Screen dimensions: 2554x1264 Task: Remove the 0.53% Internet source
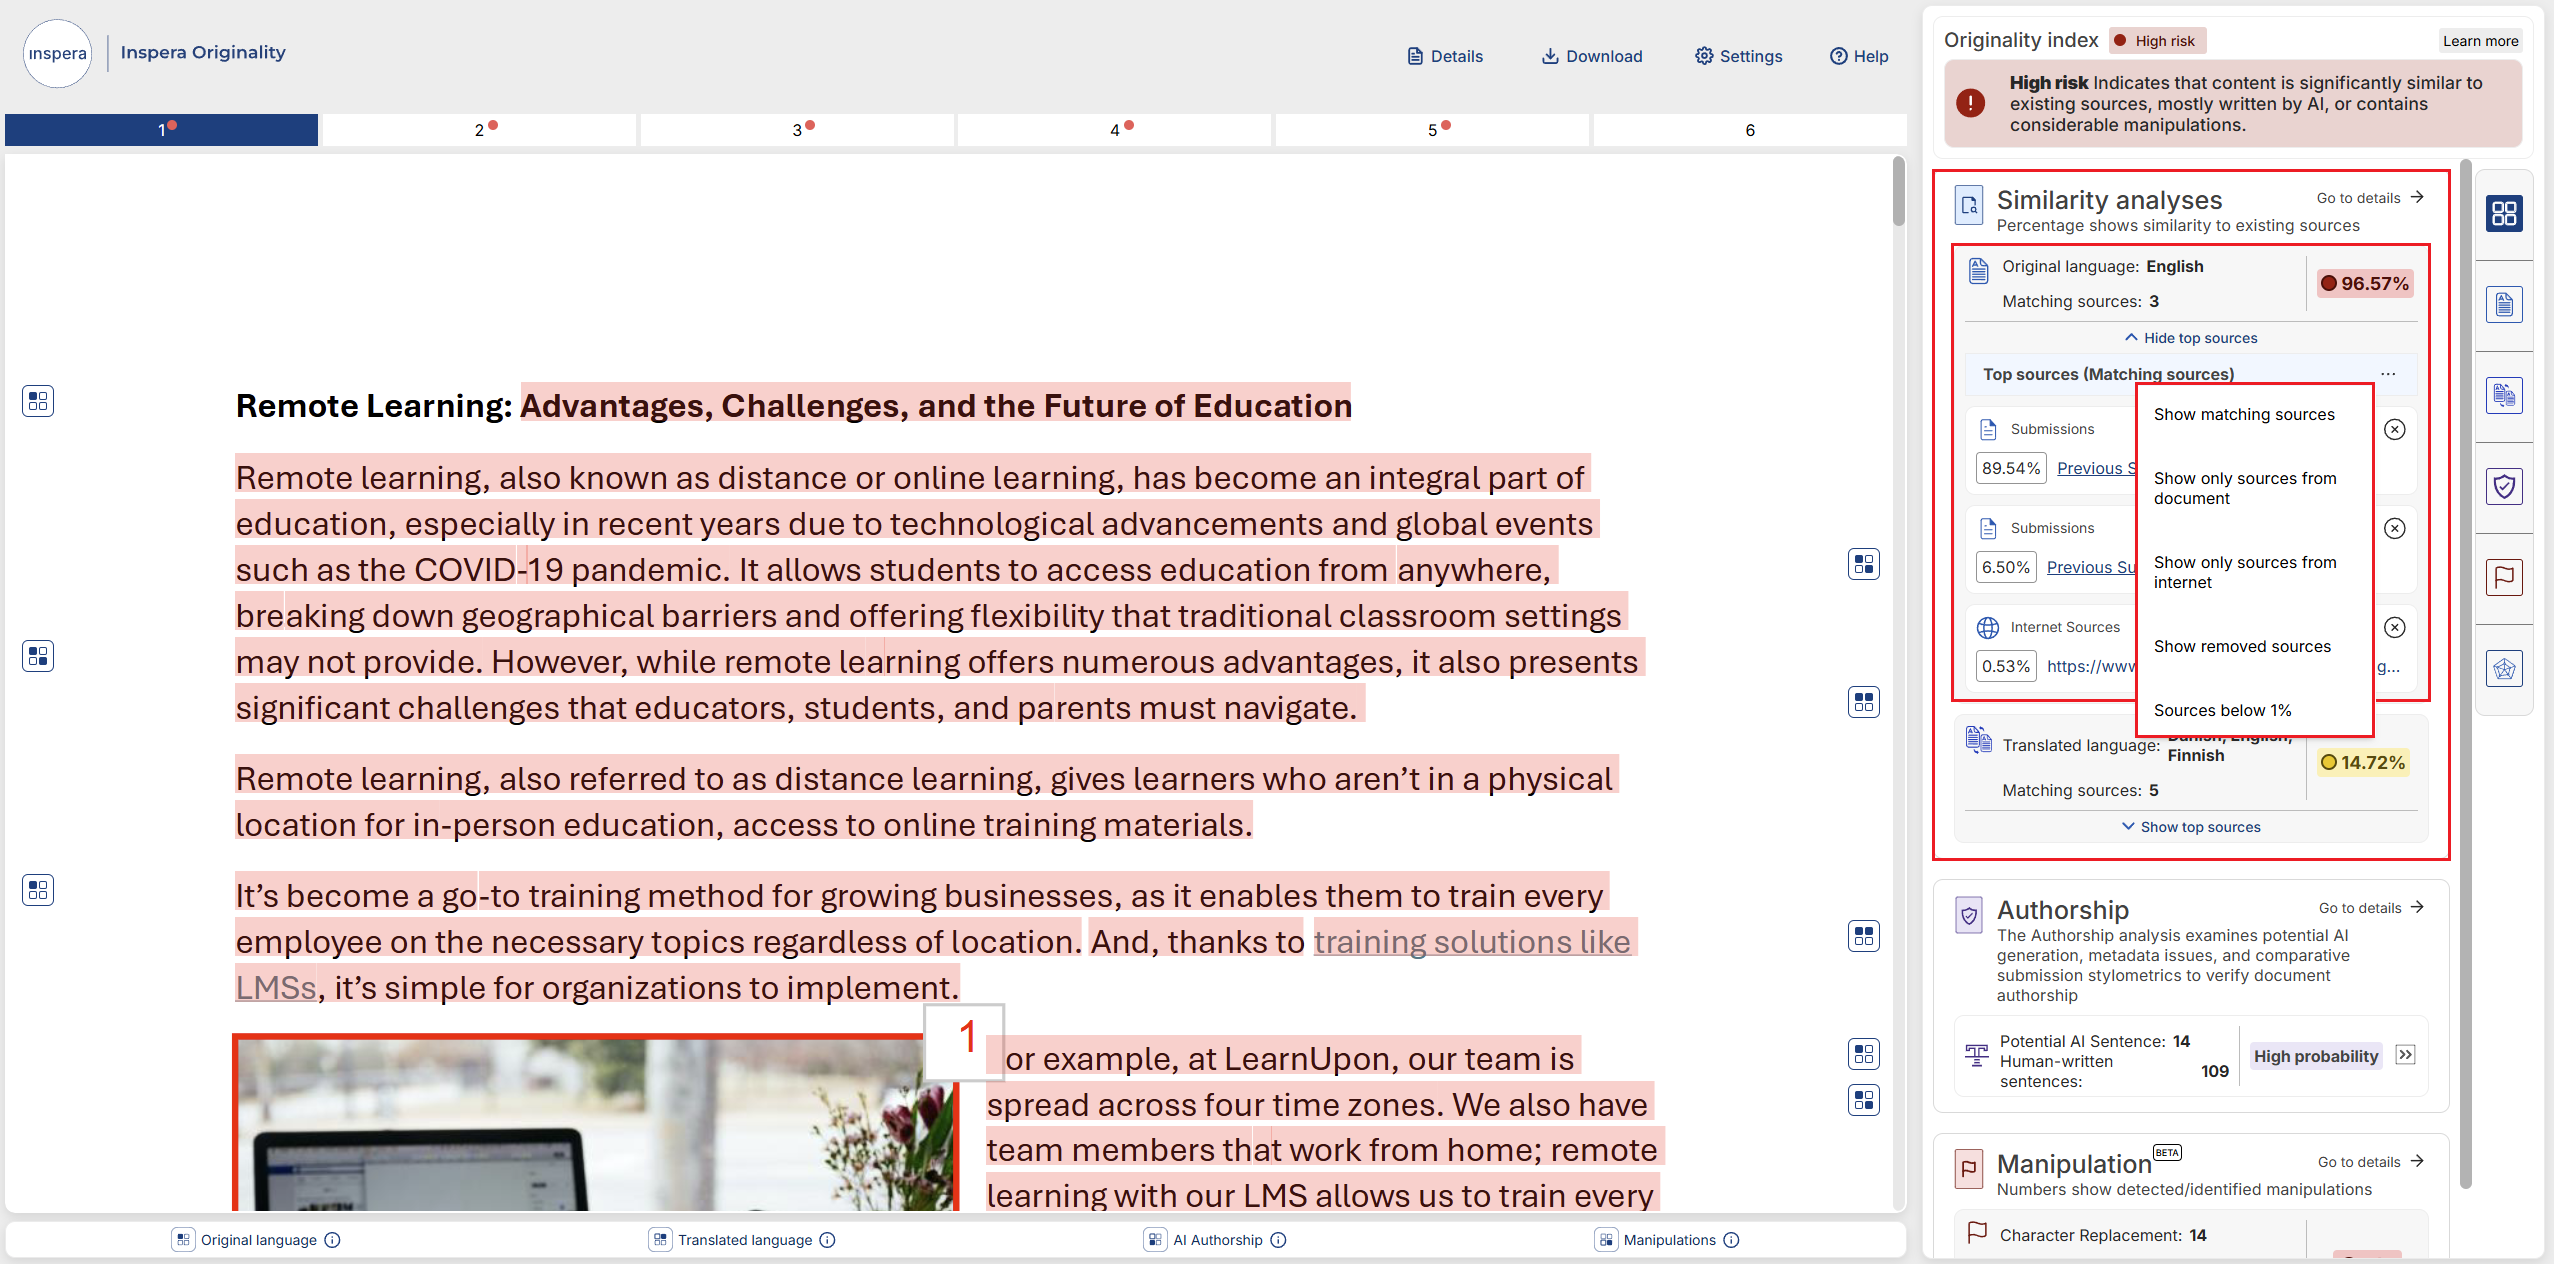[x=2395, y=627]
